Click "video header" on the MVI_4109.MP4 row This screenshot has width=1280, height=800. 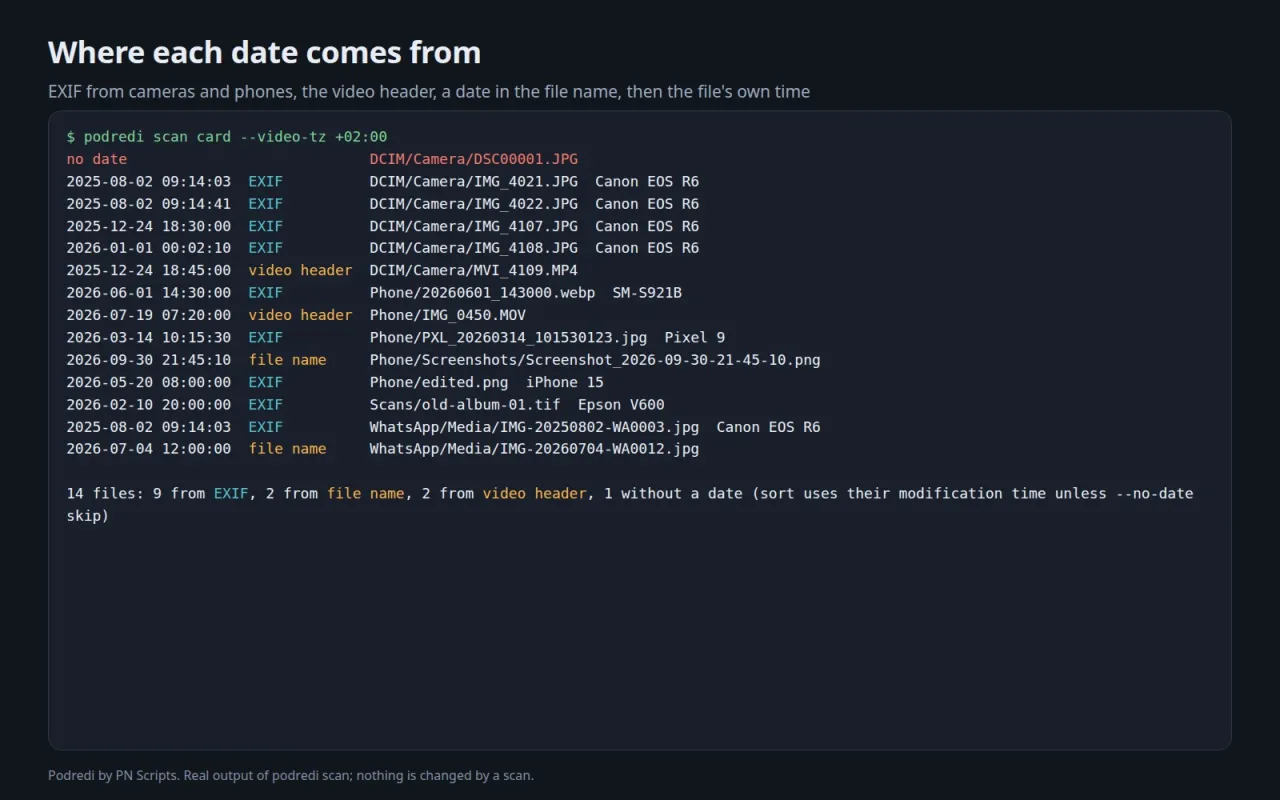301,270
